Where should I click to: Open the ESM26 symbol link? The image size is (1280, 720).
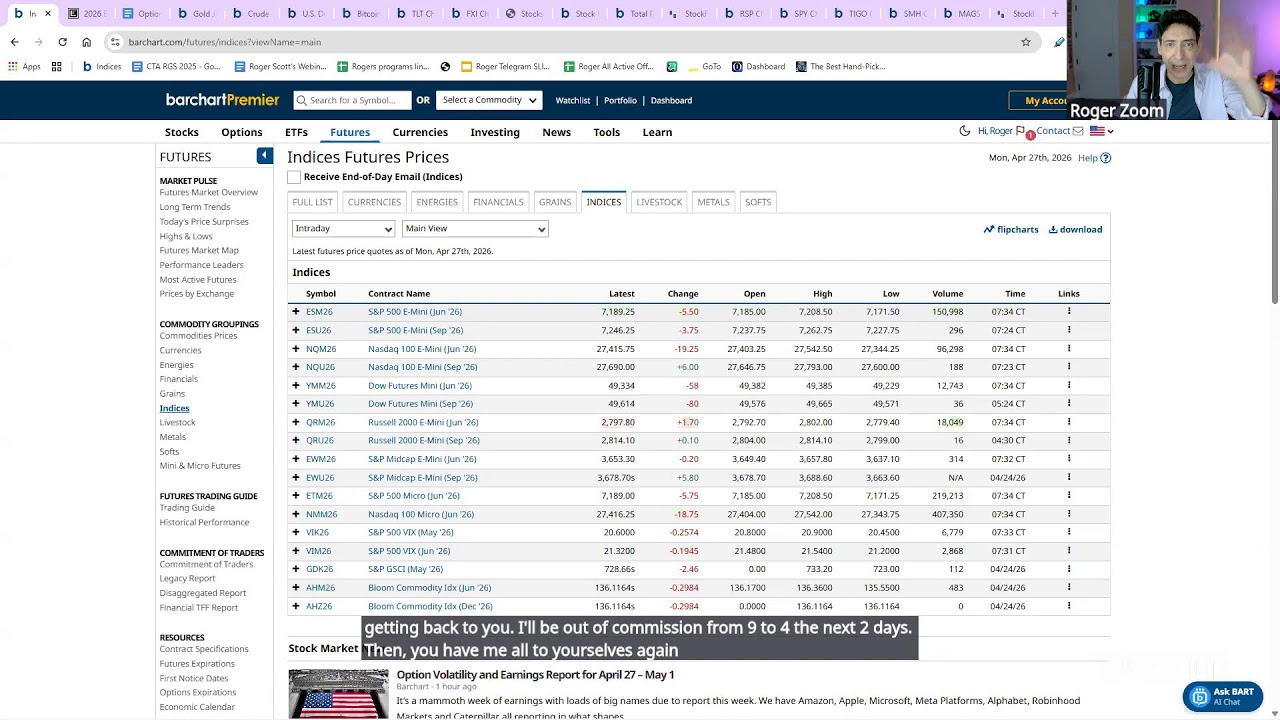point(319,312)
